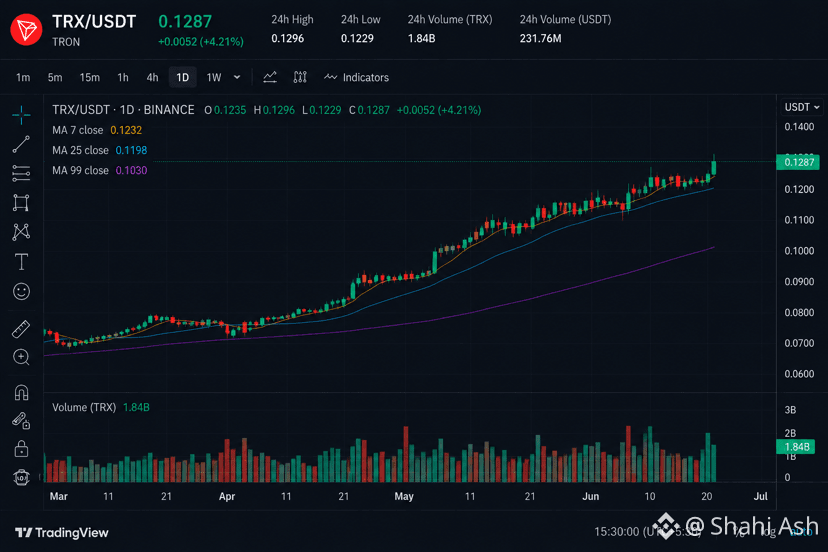Open candlestick chart type icon

tap(300, 77)
